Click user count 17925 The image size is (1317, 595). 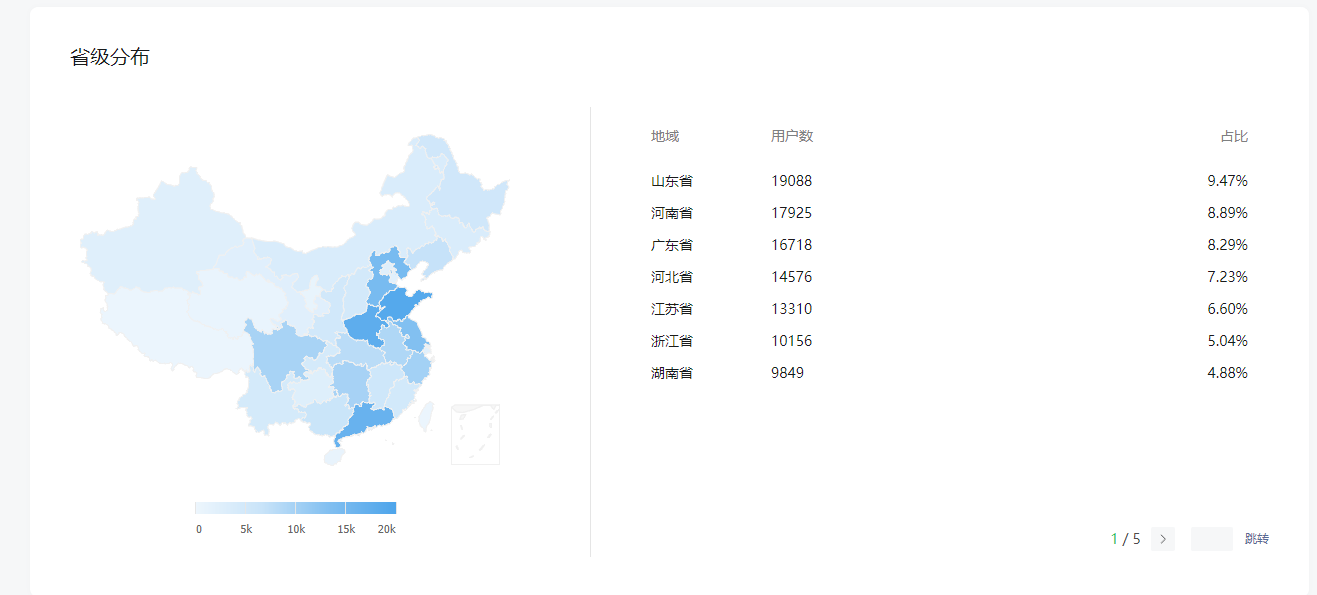click(x=792, y=213)
